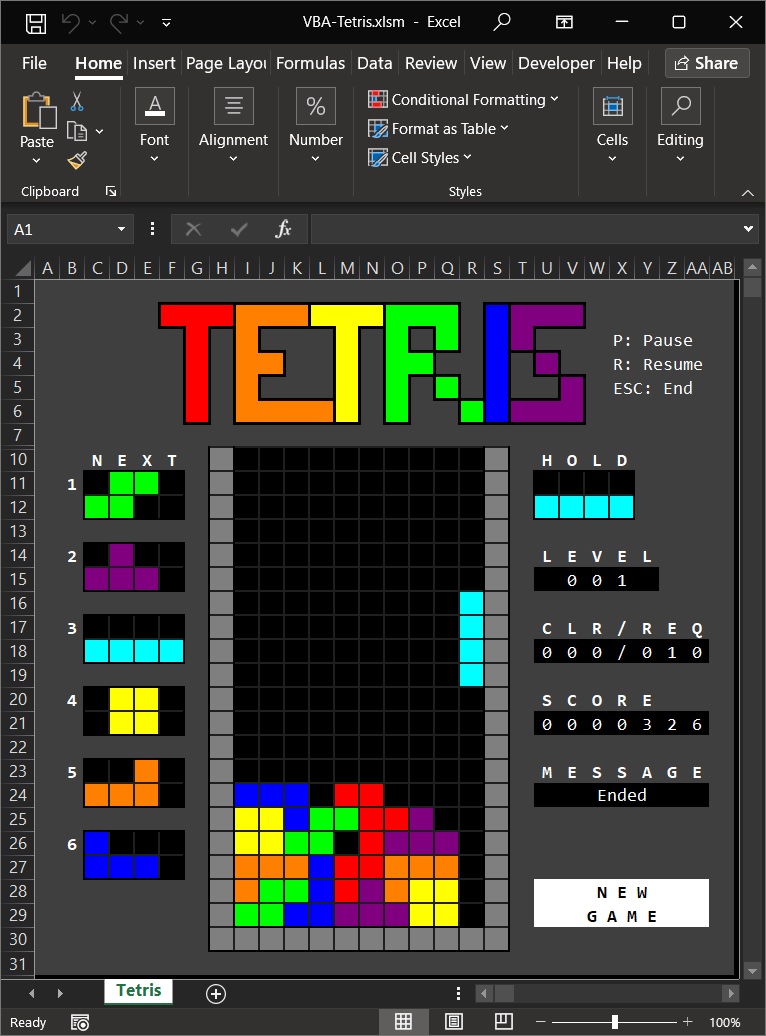Click the Copy icon
Screen dimensions: 766x1036
(77, 131)
